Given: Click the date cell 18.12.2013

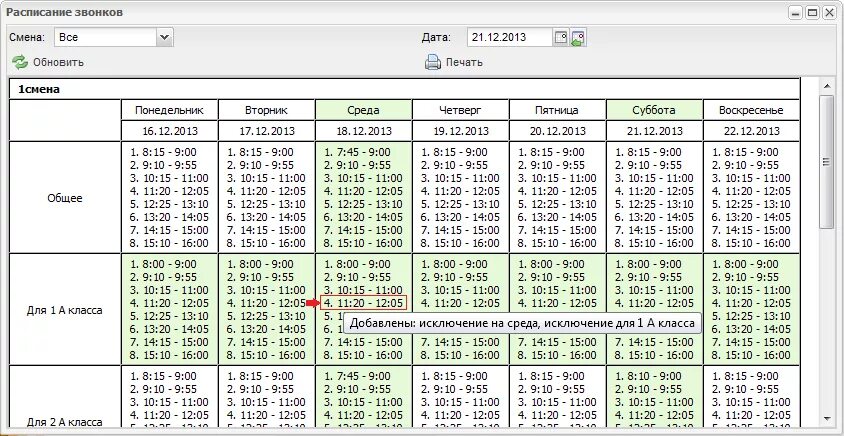Looking at the screenshot, I should click(x=363, y=131).
